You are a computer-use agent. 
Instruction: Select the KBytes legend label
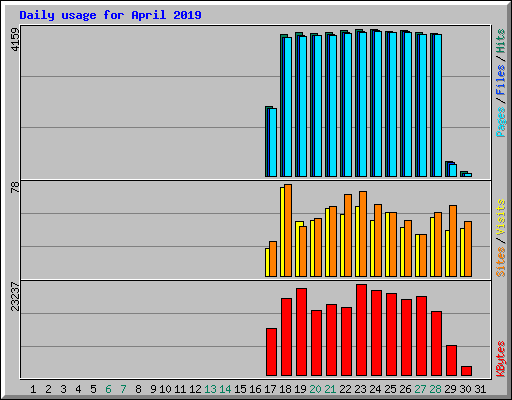[x=501, y=359]
